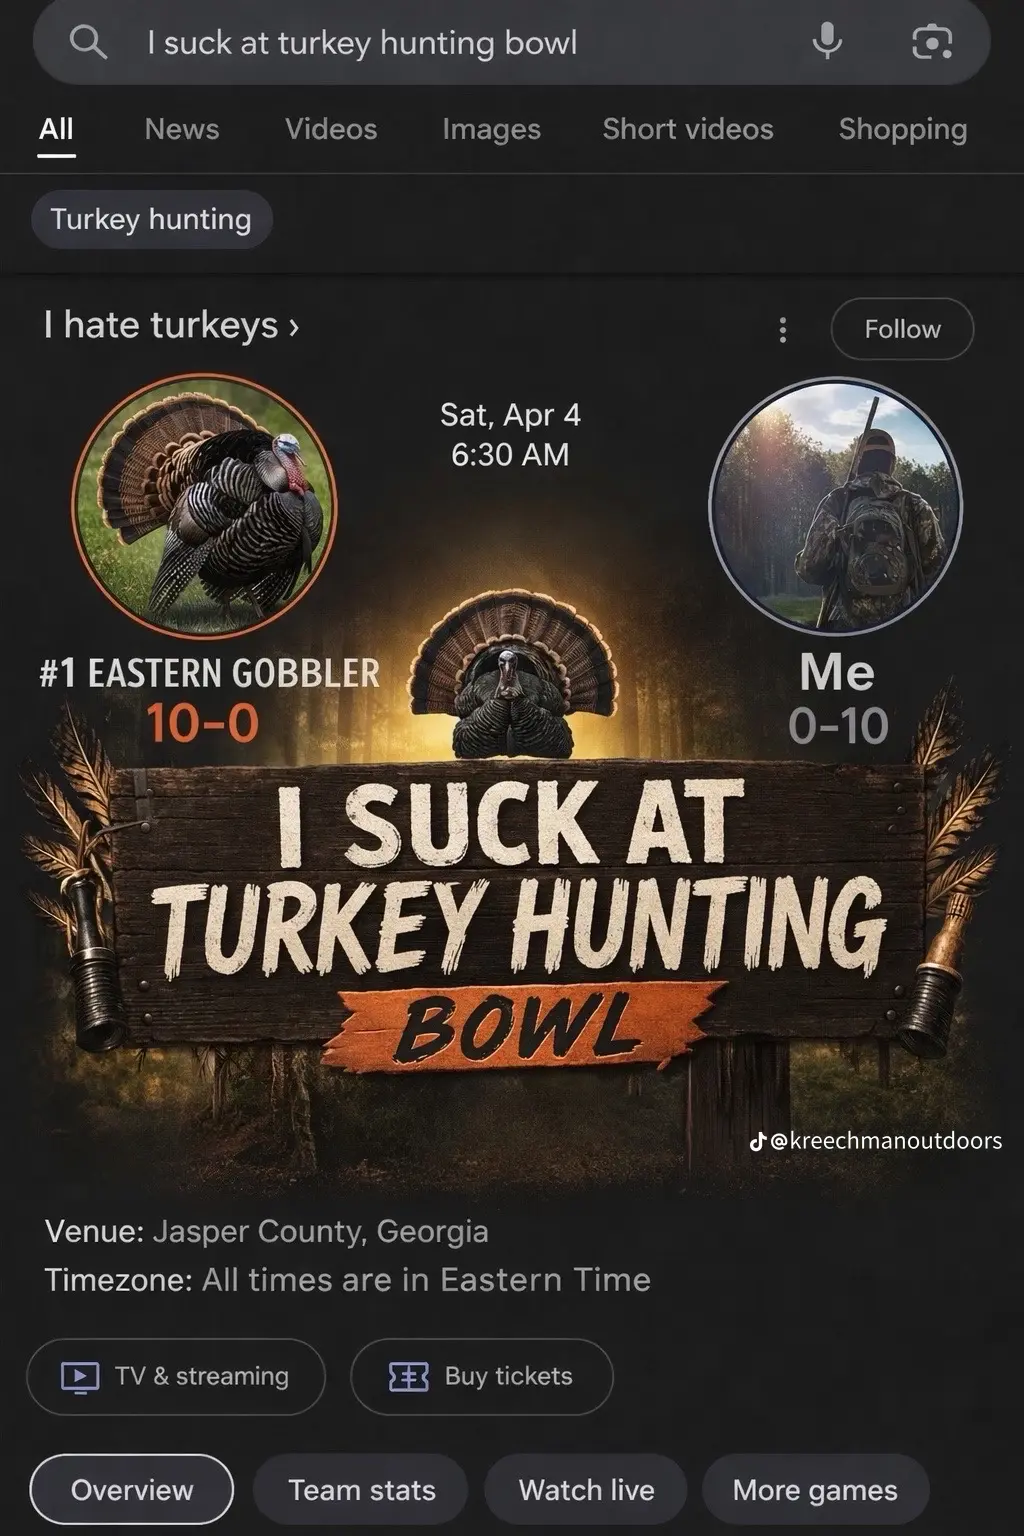Expand the I hate turkeys chevron
The image size is (1024, 1536).
pyautogui.click(x=294, y=327)
